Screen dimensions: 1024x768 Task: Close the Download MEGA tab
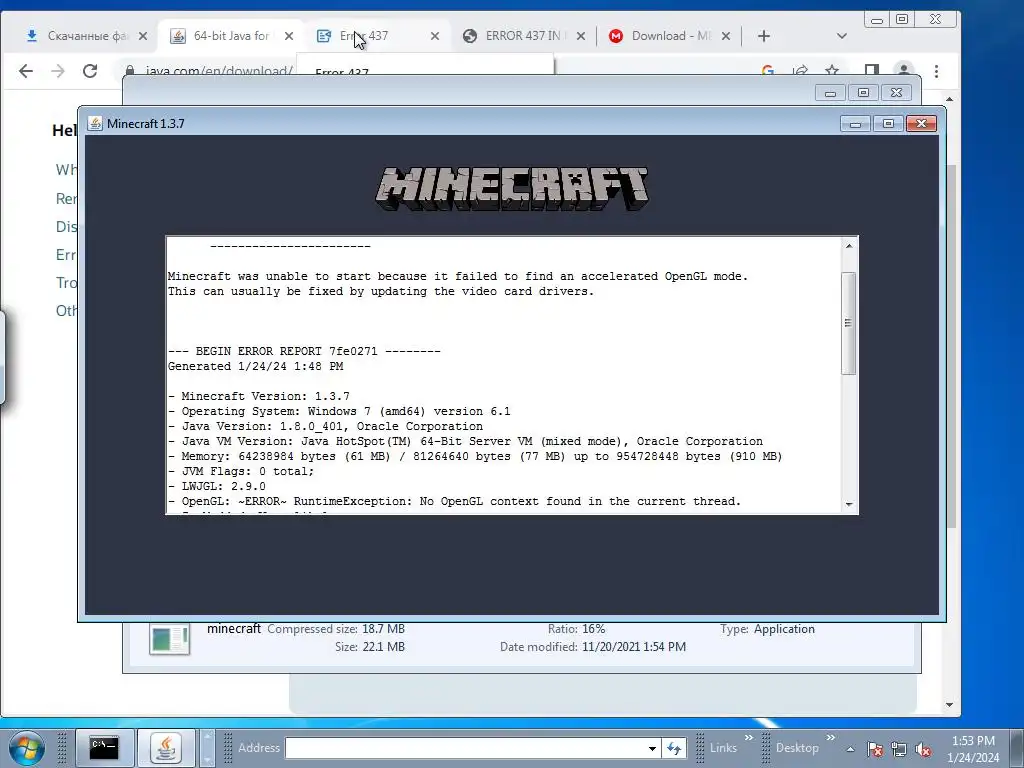coord(726,36)
